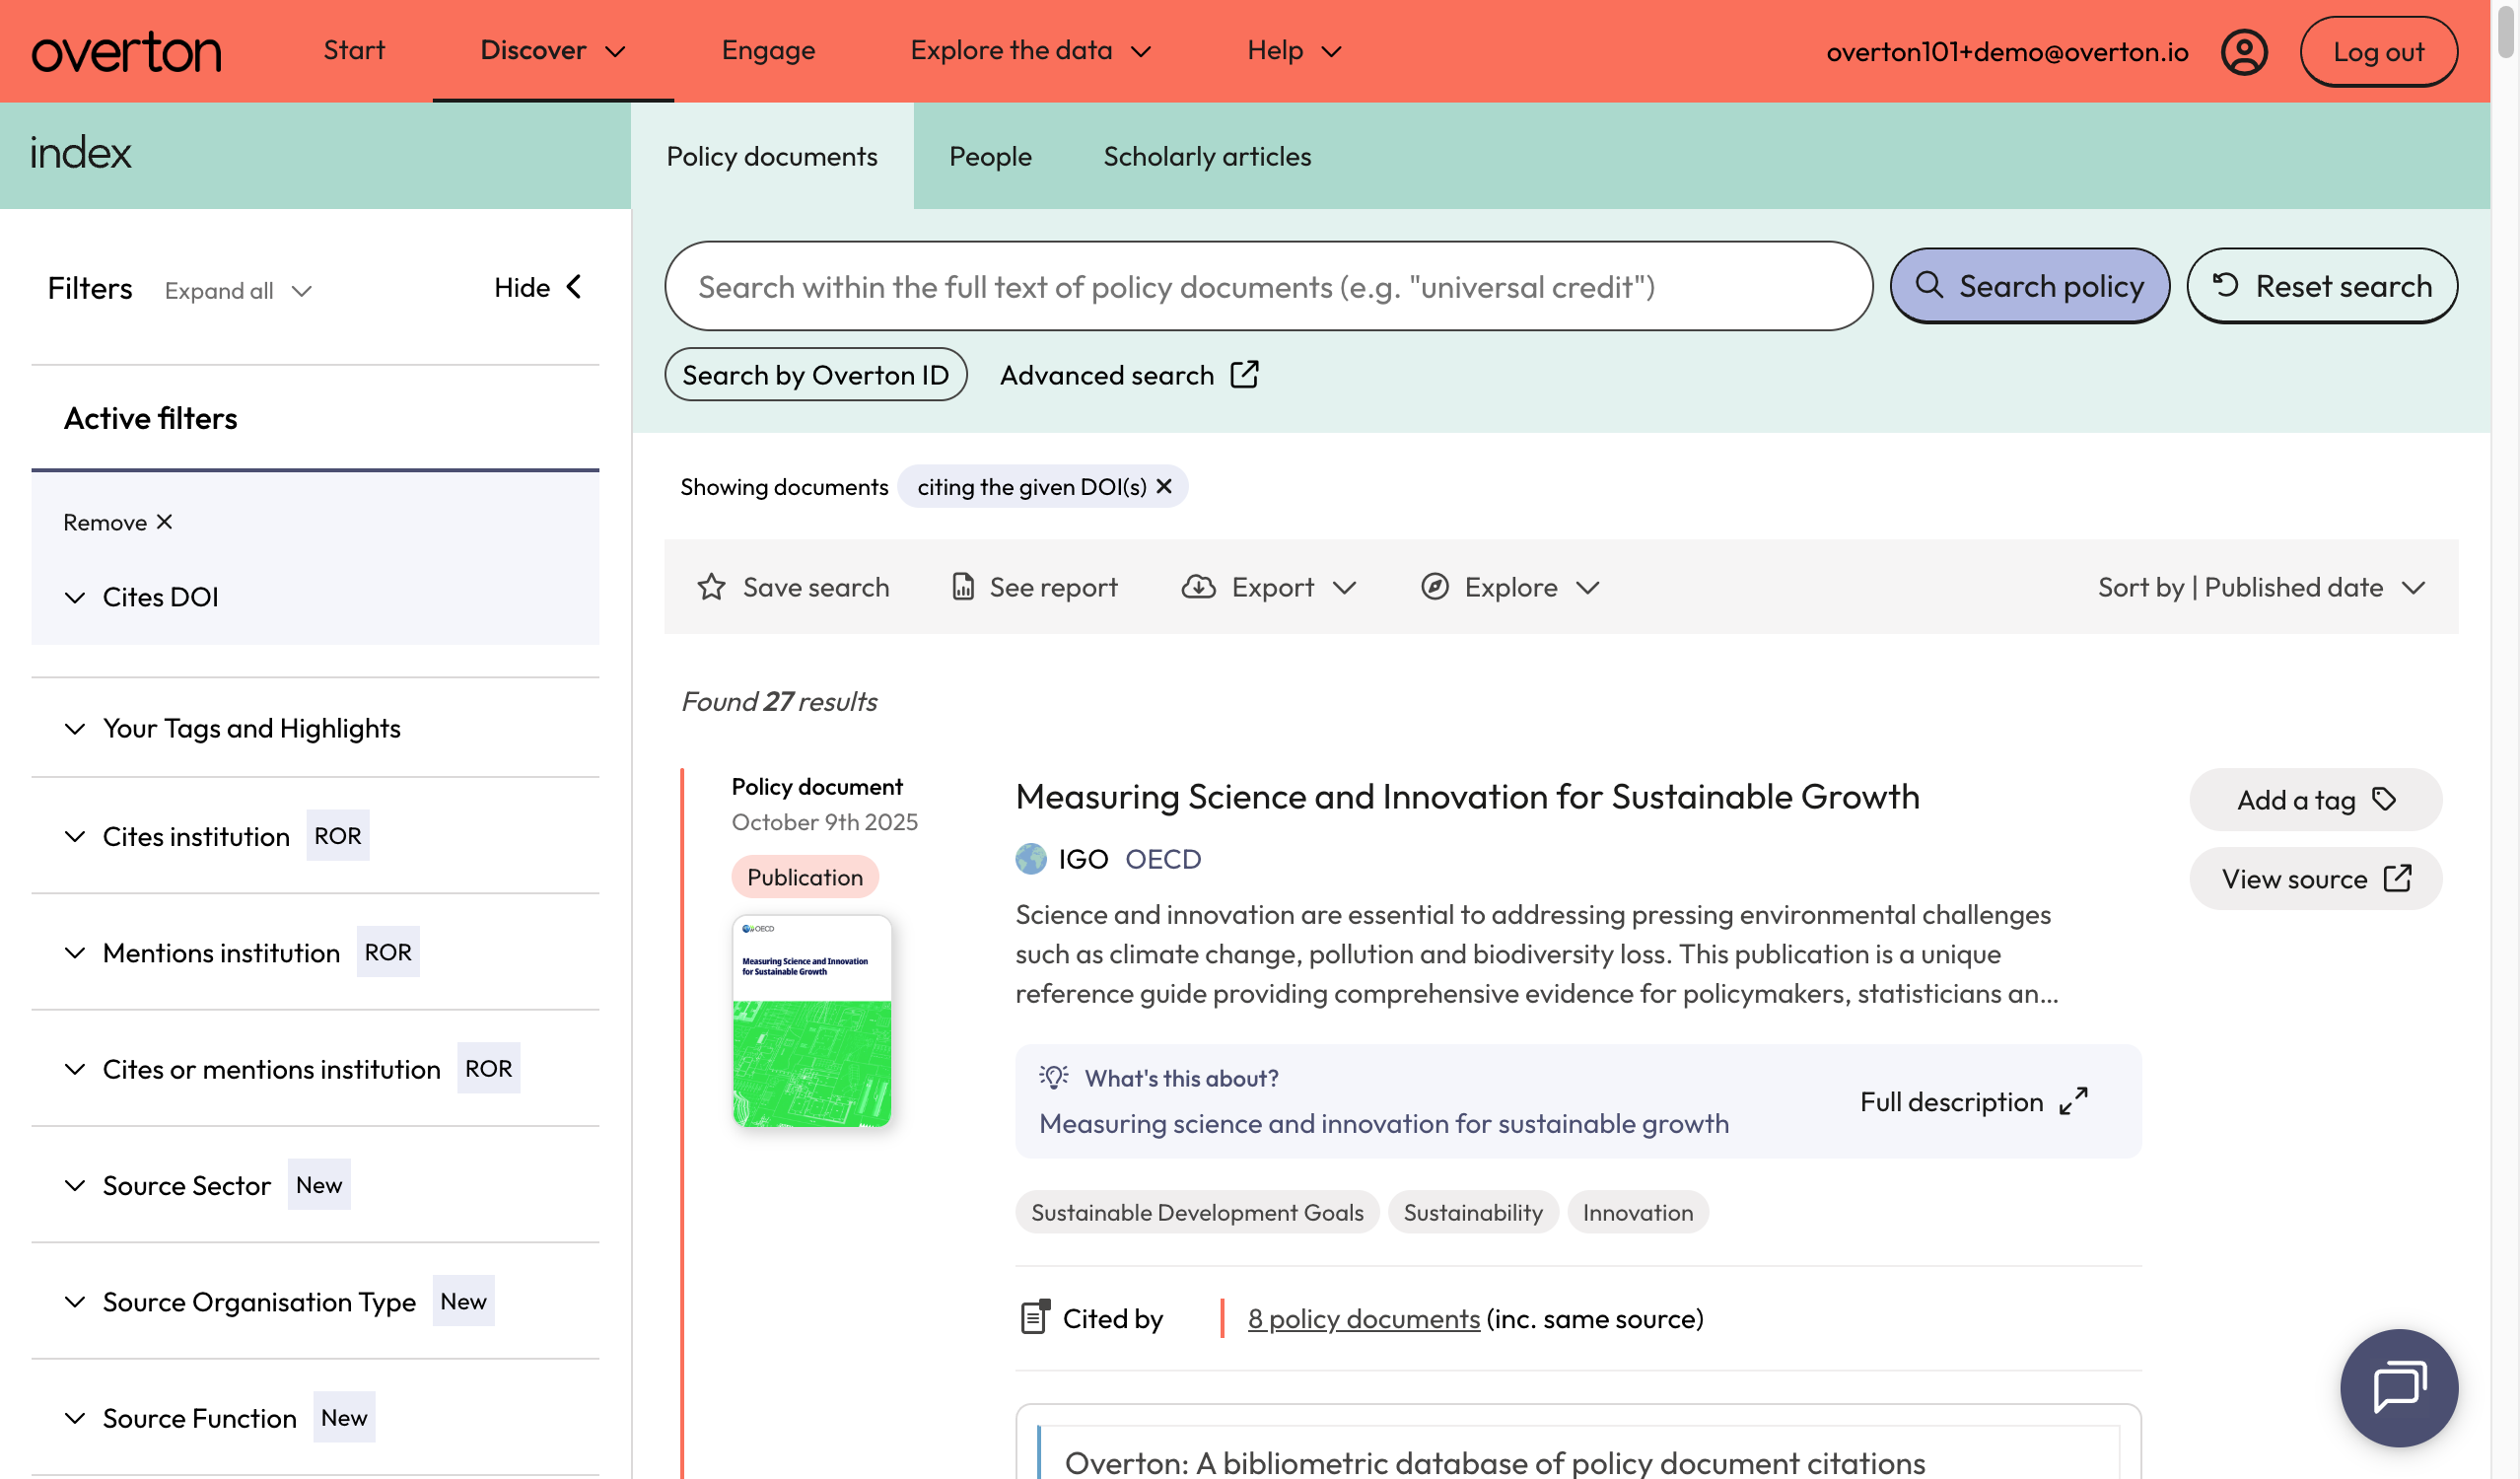Expand Cites or mentions institution filter
2520x1479 pixels.
(x=252, y=1069)
